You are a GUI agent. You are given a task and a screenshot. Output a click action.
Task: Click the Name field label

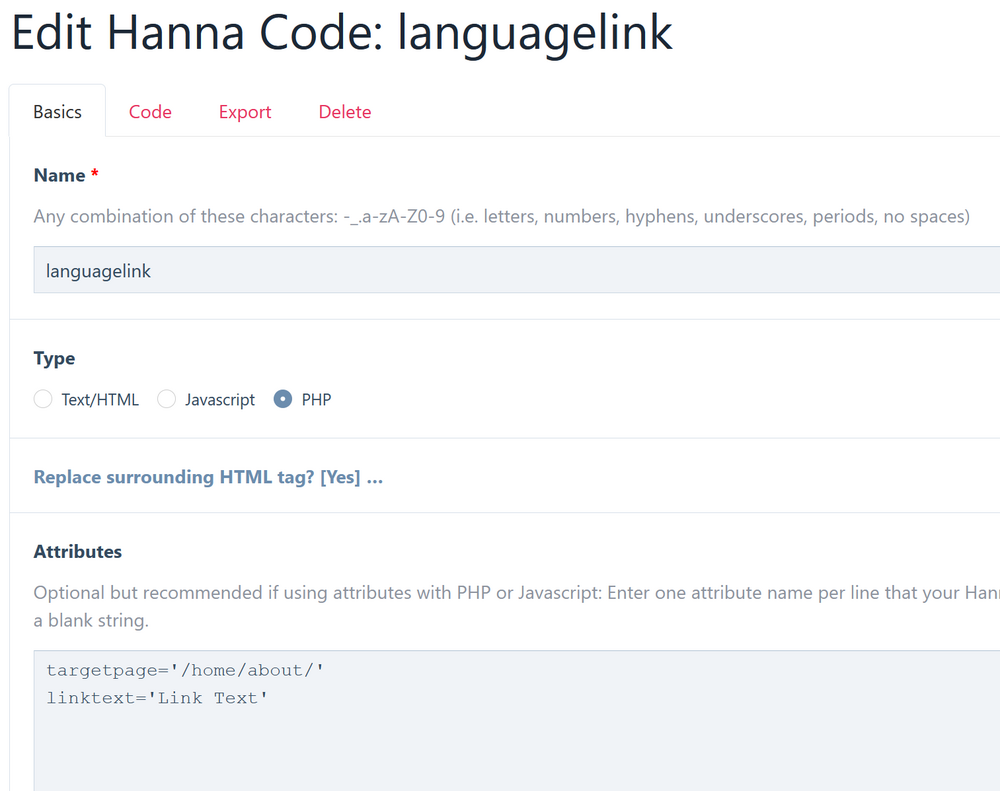coord(59,175)
